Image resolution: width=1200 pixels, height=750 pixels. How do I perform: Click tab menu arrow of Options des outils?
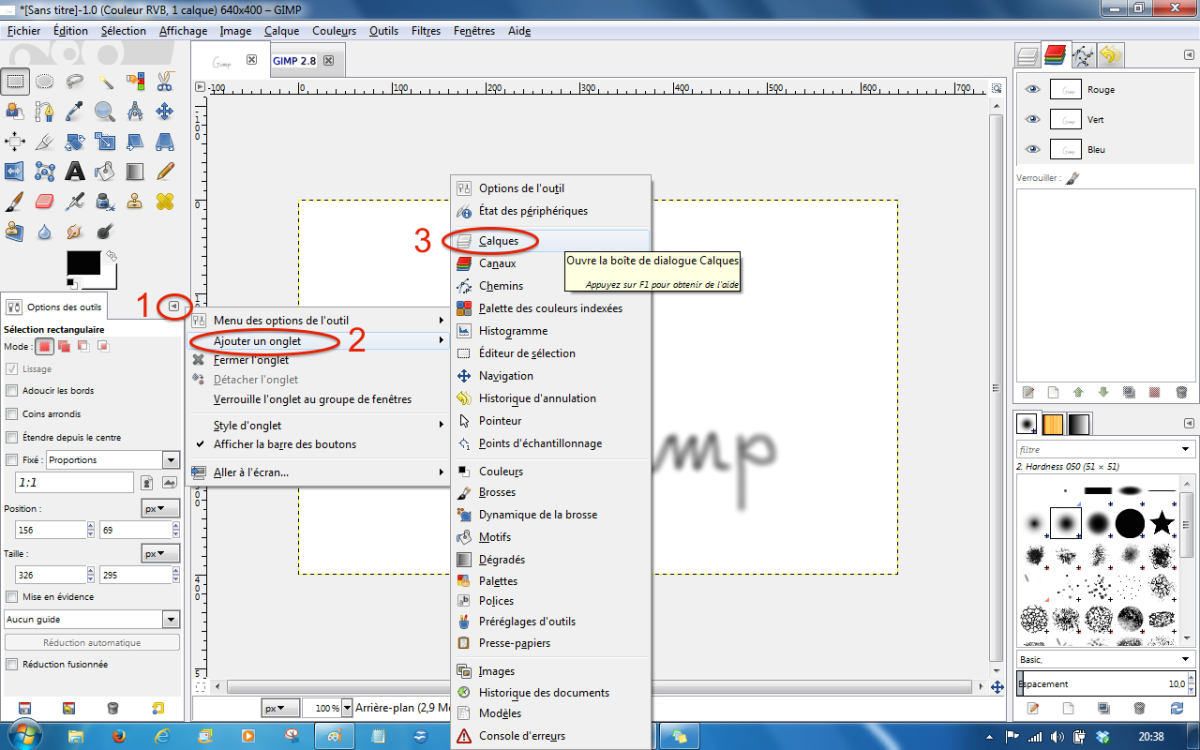pos(175,306)
